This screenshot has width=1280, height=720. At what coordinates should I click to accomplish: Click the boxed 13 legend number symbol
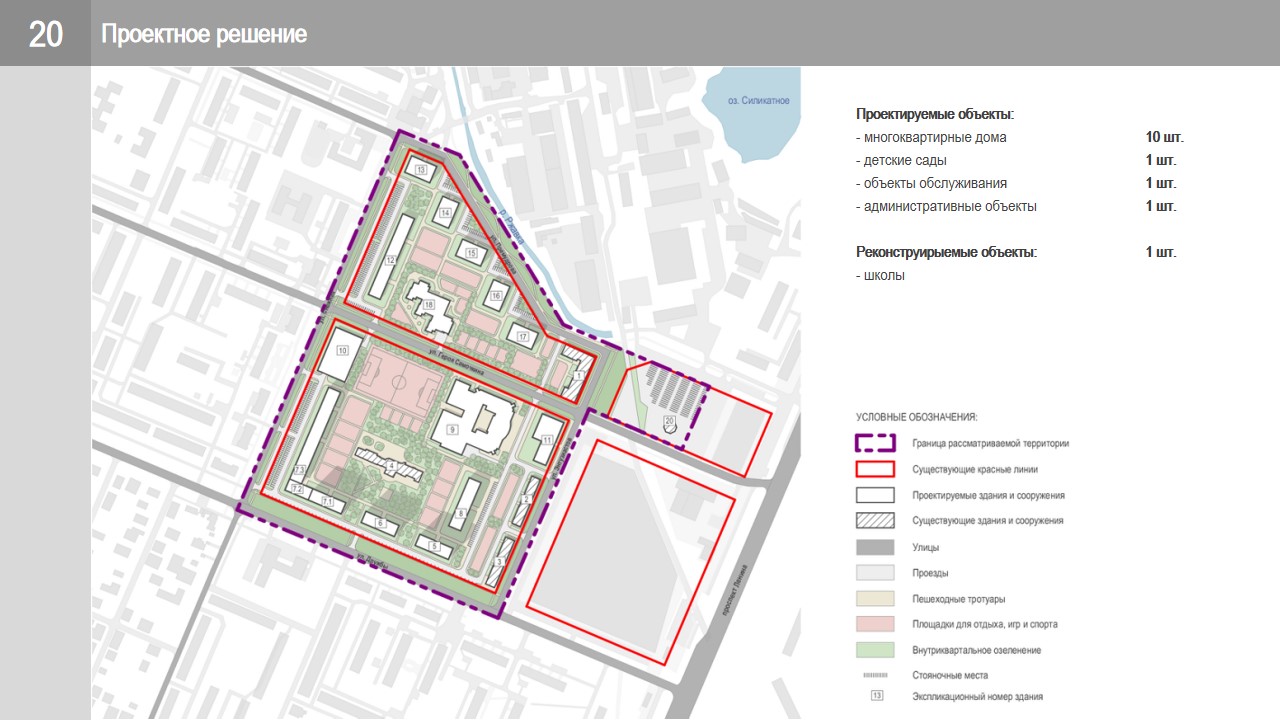(x=876, y=696)
